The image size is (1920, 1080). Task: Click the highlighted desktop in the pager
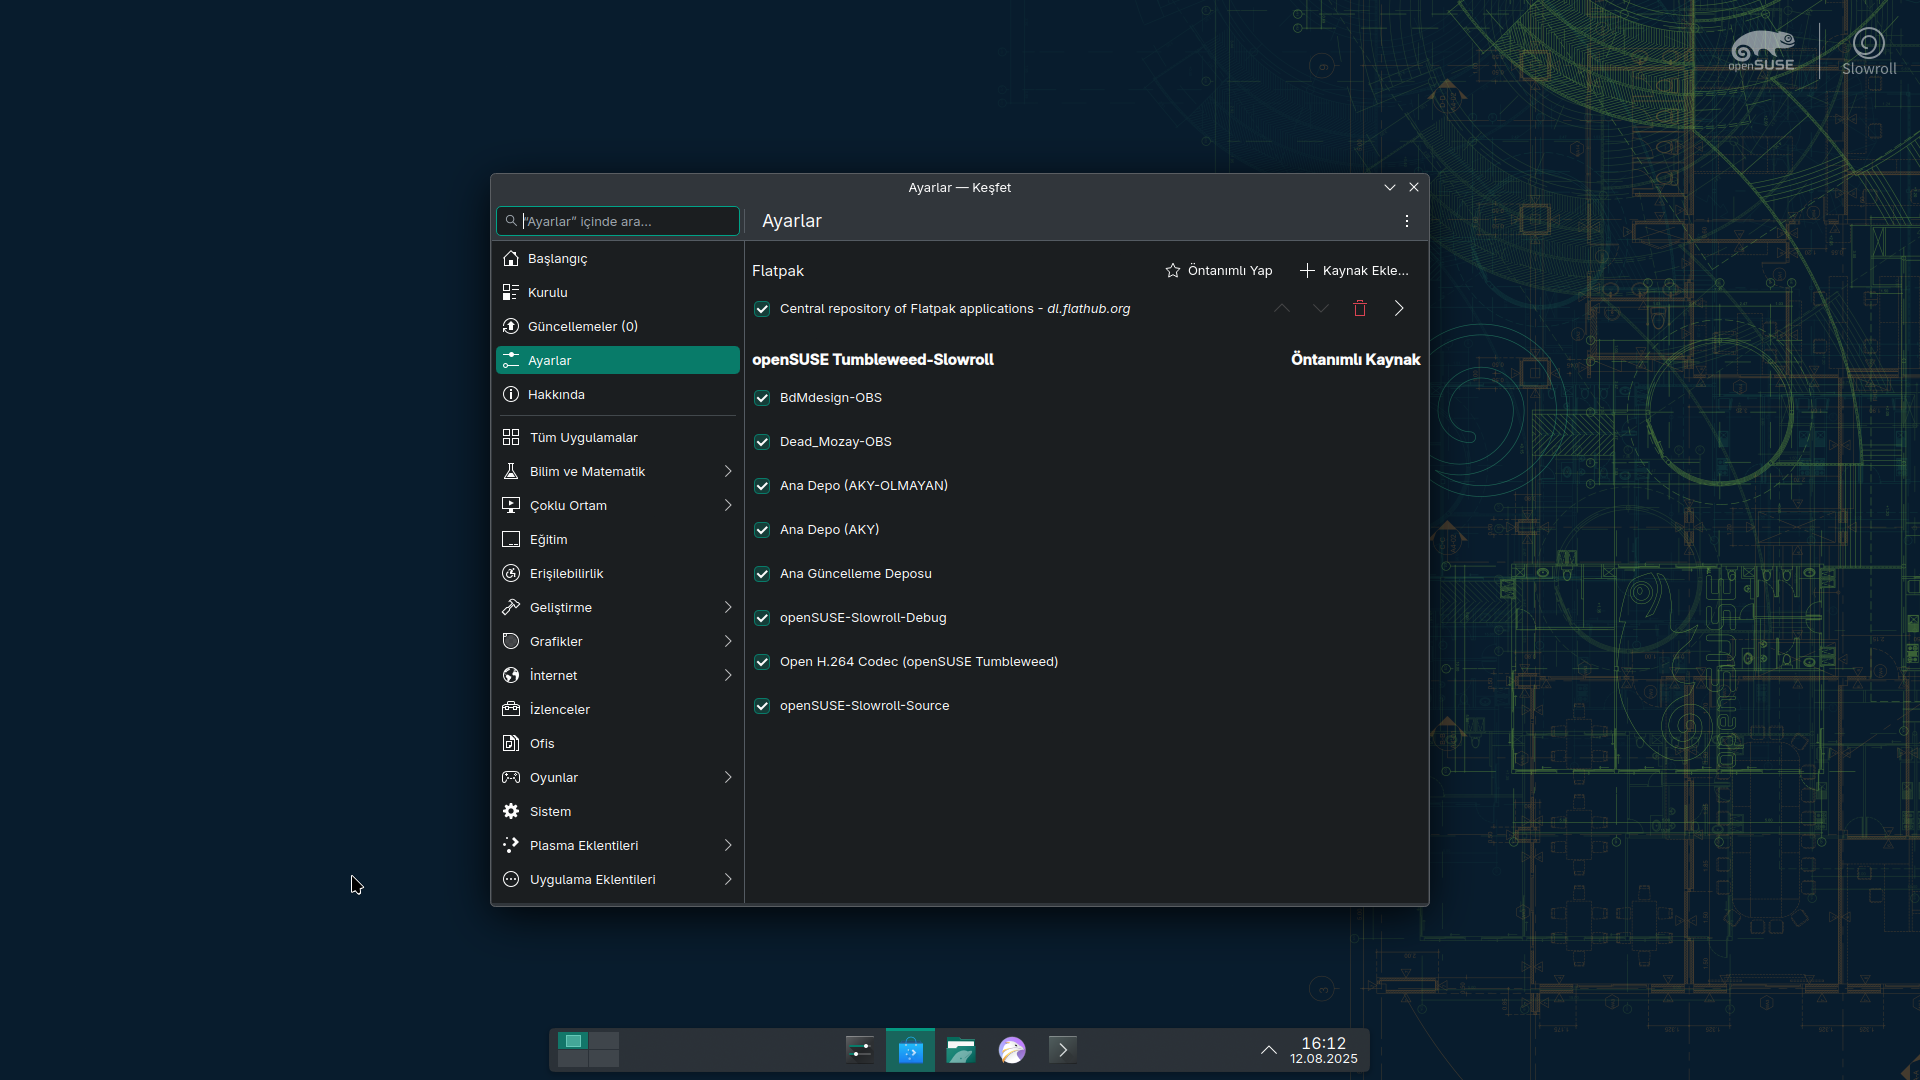(573, 1041)
